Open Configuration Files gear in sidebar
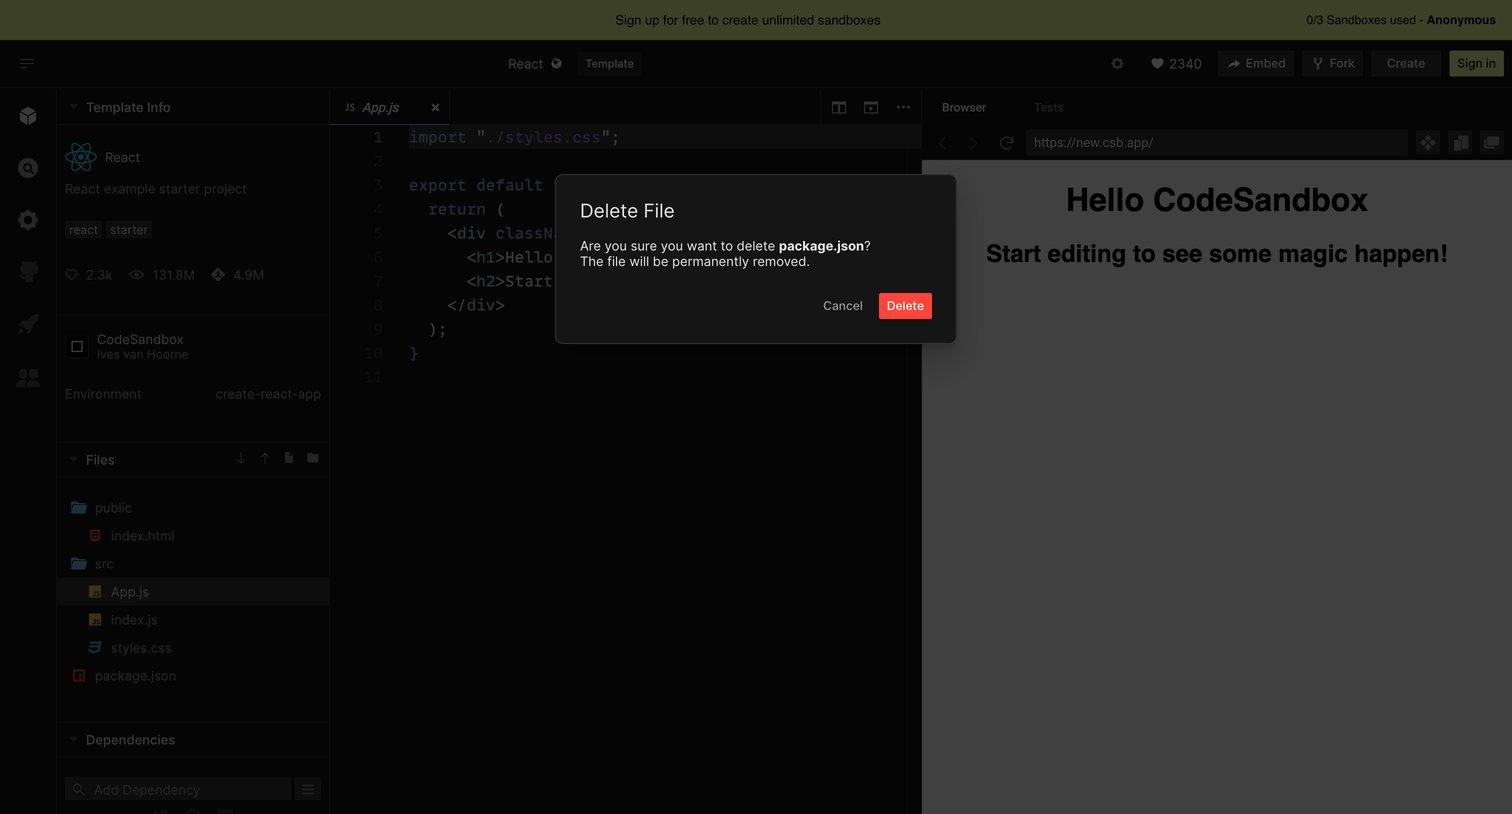The image size is (1512, 814). [28, 220]
